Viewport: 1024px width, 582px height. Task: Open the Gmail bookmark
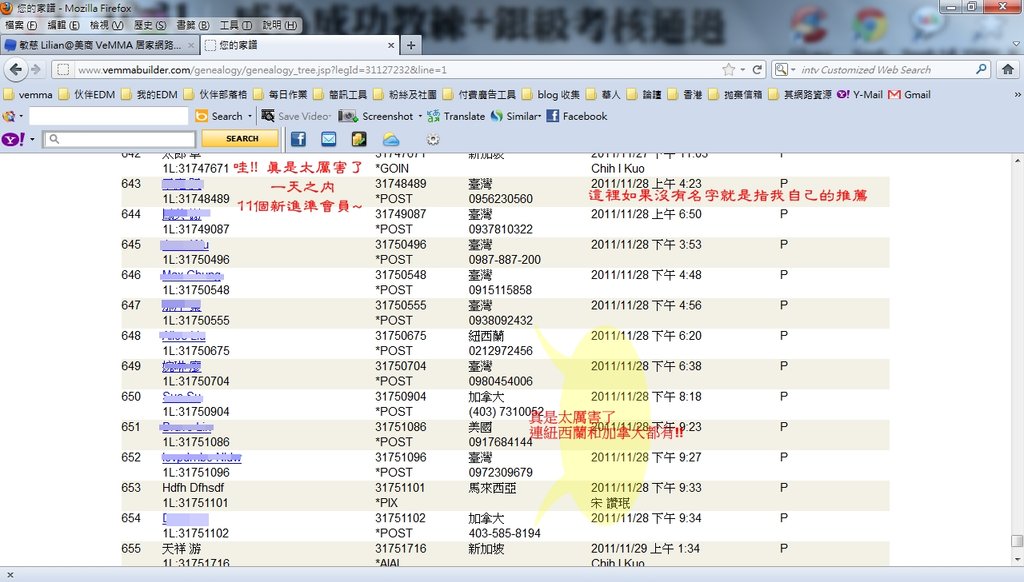[910, 95]
